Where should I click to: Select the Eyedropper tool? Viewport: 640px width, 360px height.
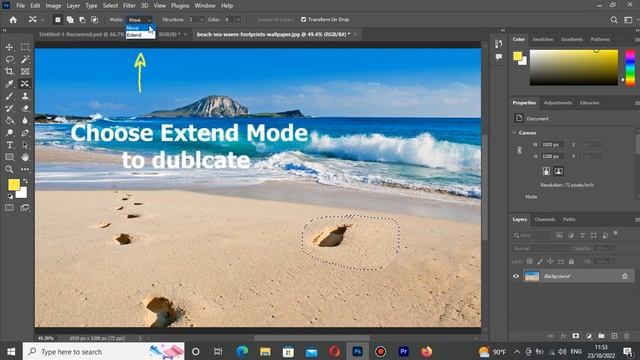[x=9, y=84]
